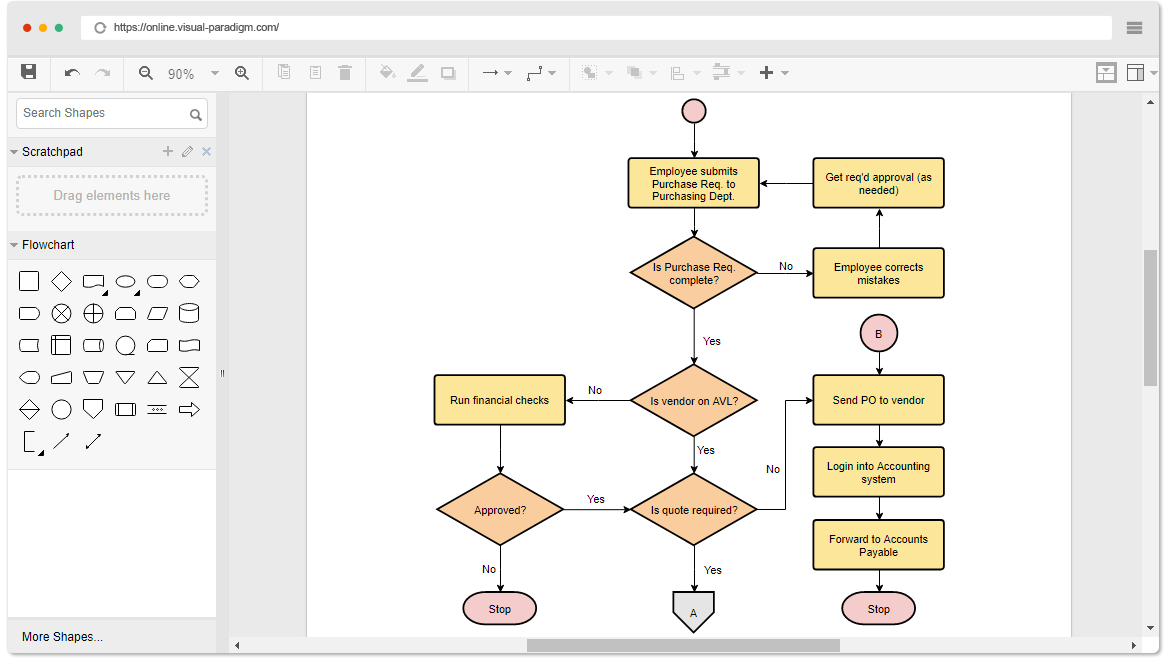Open the zoom level dropdown showing 90%
This screenshot has height=665, width=1170.
214,72
